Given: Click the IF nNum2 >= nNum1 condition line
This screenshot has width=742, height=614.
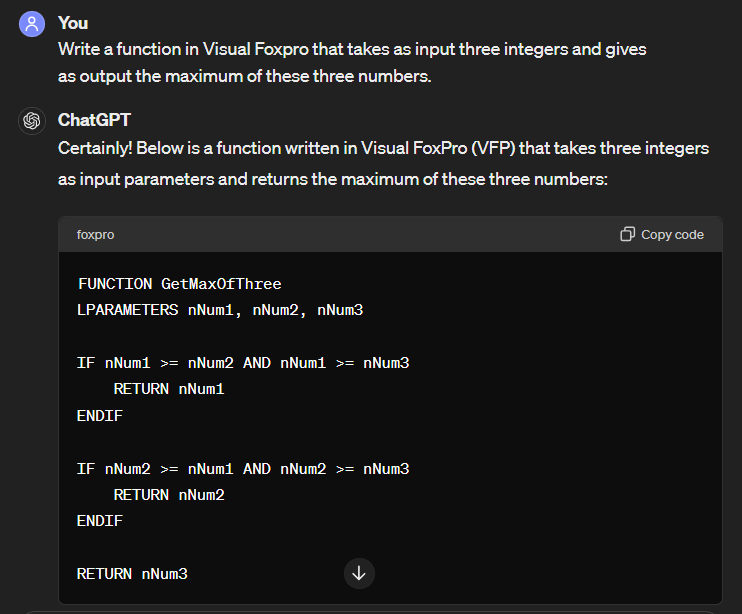Looking at the screenshot, I should point(243,469).
